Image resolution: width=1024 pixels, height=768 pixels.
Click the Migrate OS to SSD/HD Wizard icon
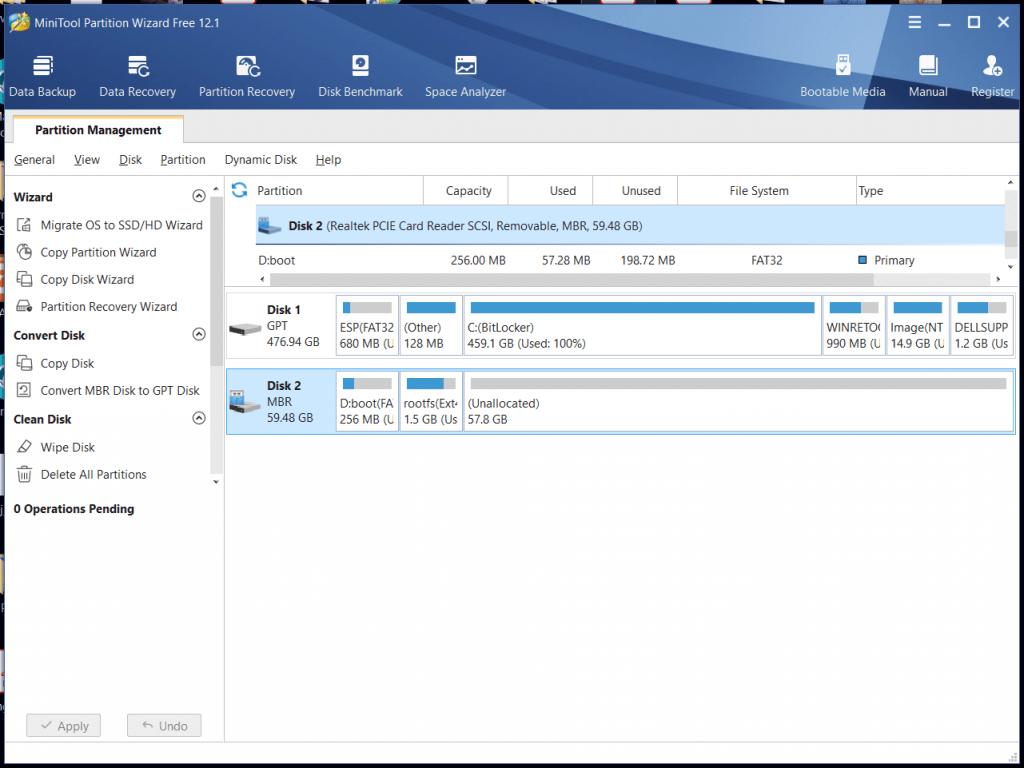24,225
